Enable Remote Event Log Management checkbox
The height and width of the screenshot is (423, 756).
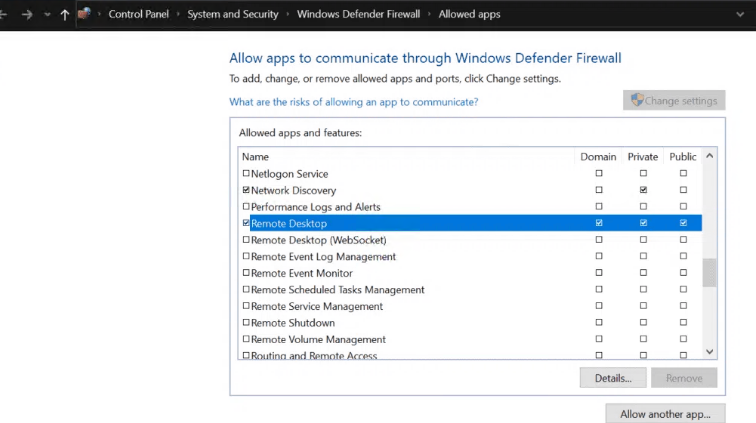pyautogui.click(x=246, y=256)
